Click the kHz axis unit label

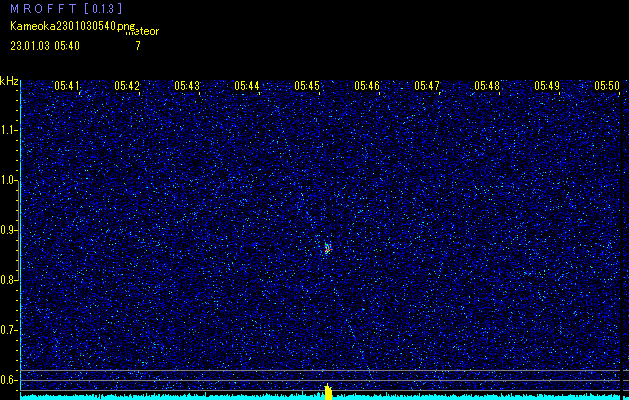coord(9,81)
